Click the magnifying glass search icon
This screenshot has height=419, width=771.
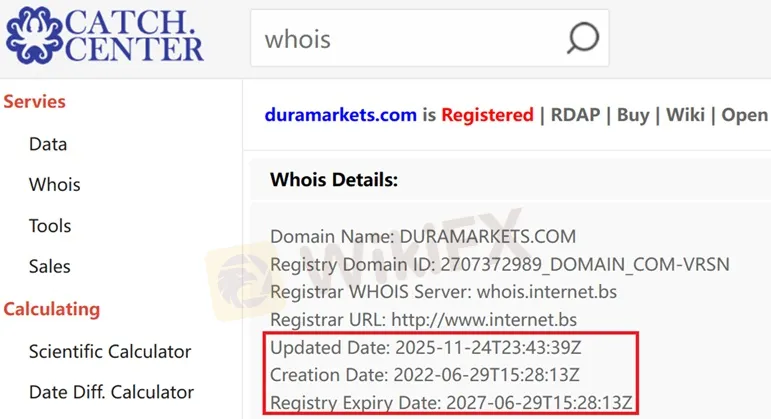583,38
